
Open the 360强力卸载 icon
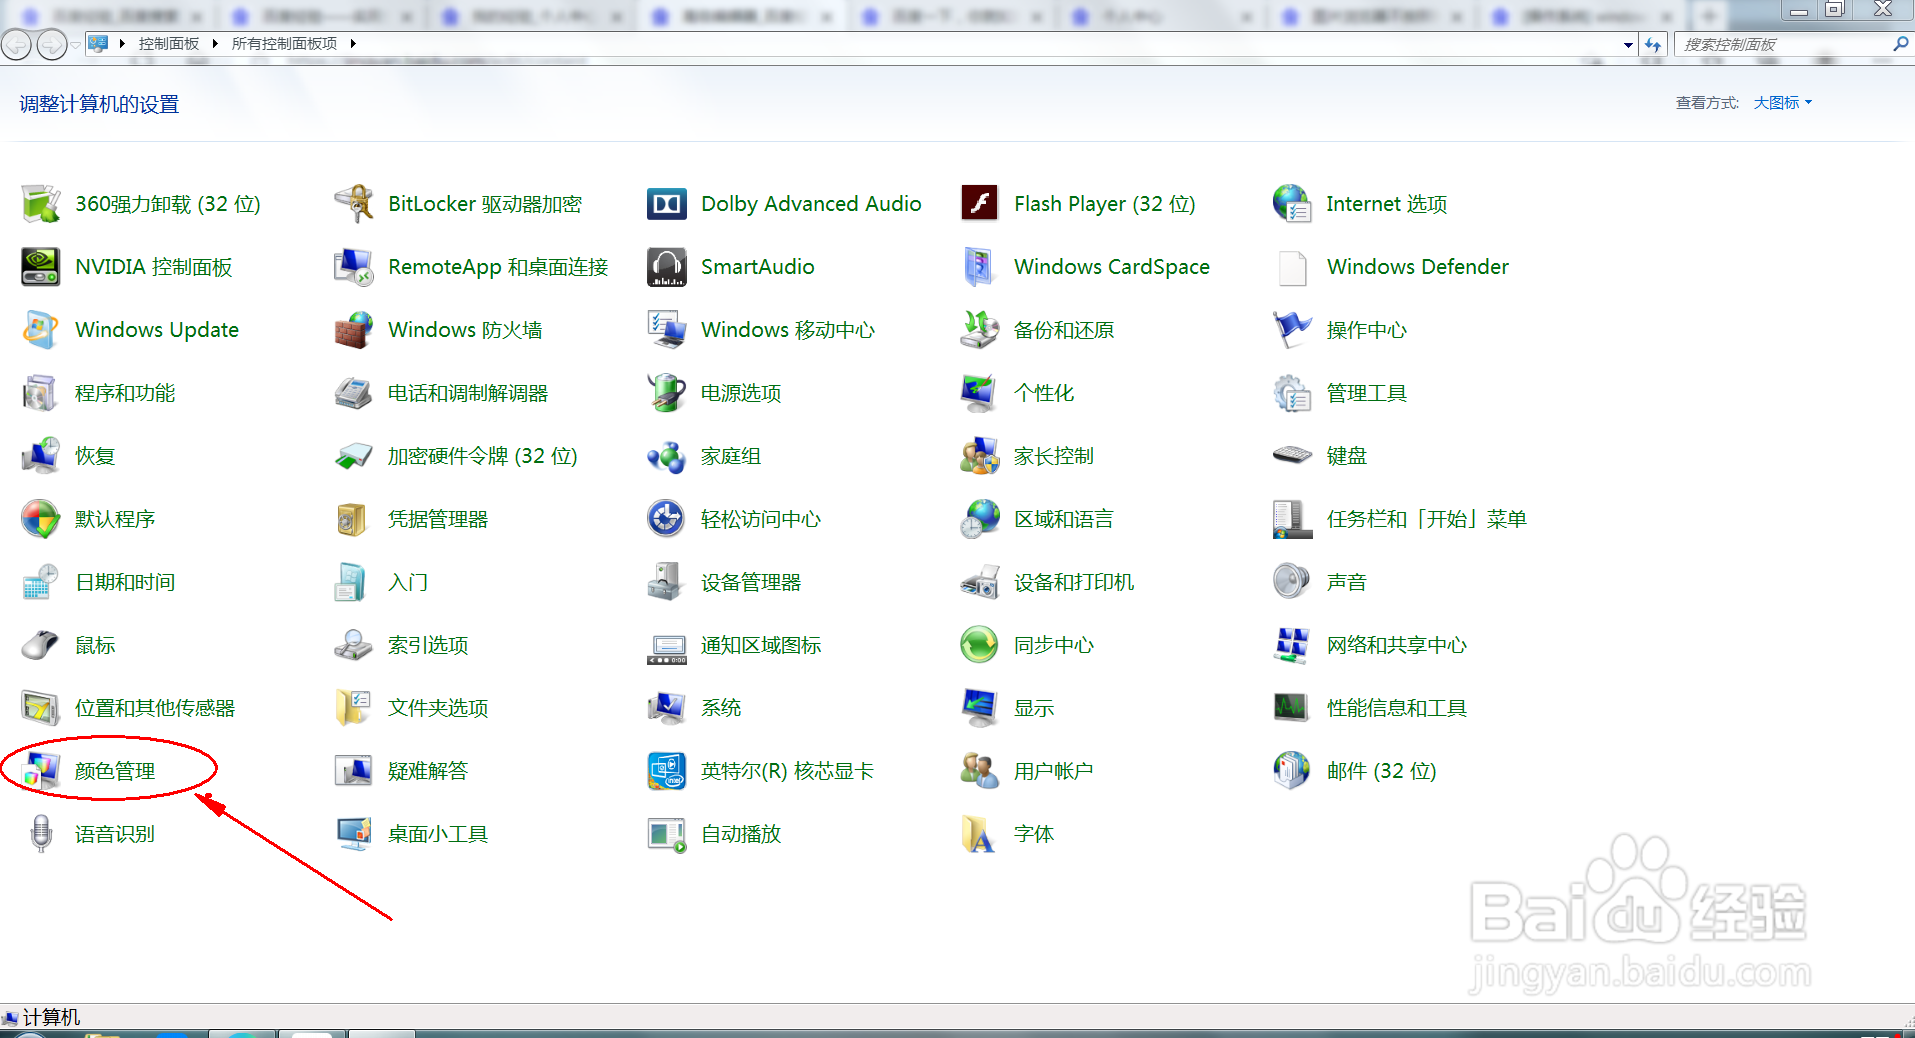[41, 204]
